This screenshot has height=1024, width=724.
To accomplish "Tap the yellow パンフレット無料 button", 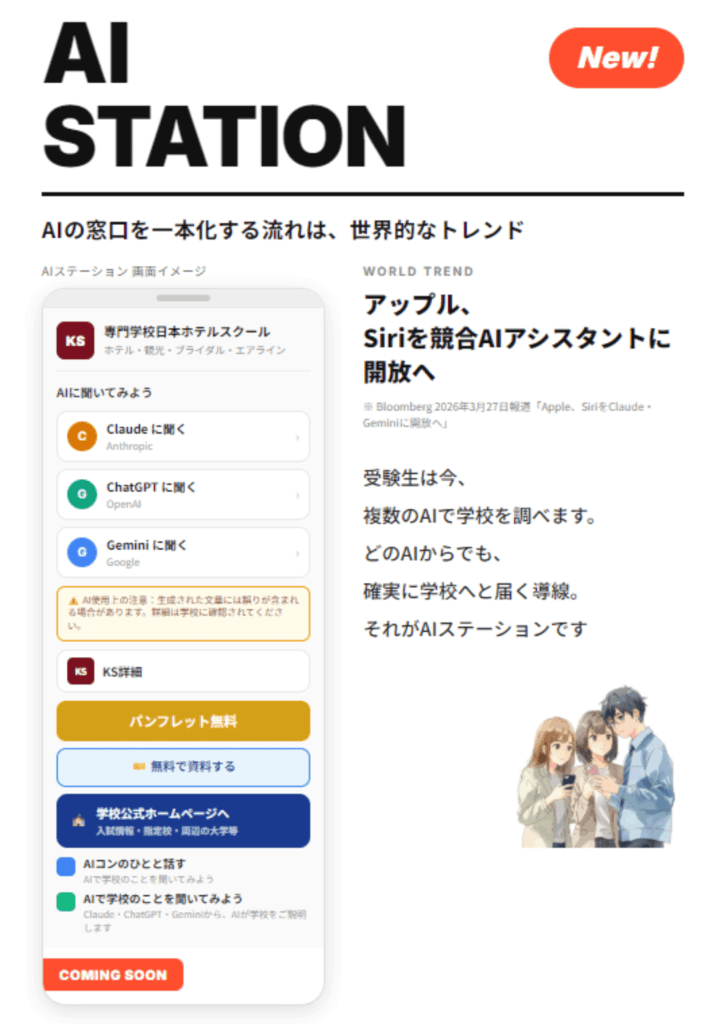I will 183,721.
